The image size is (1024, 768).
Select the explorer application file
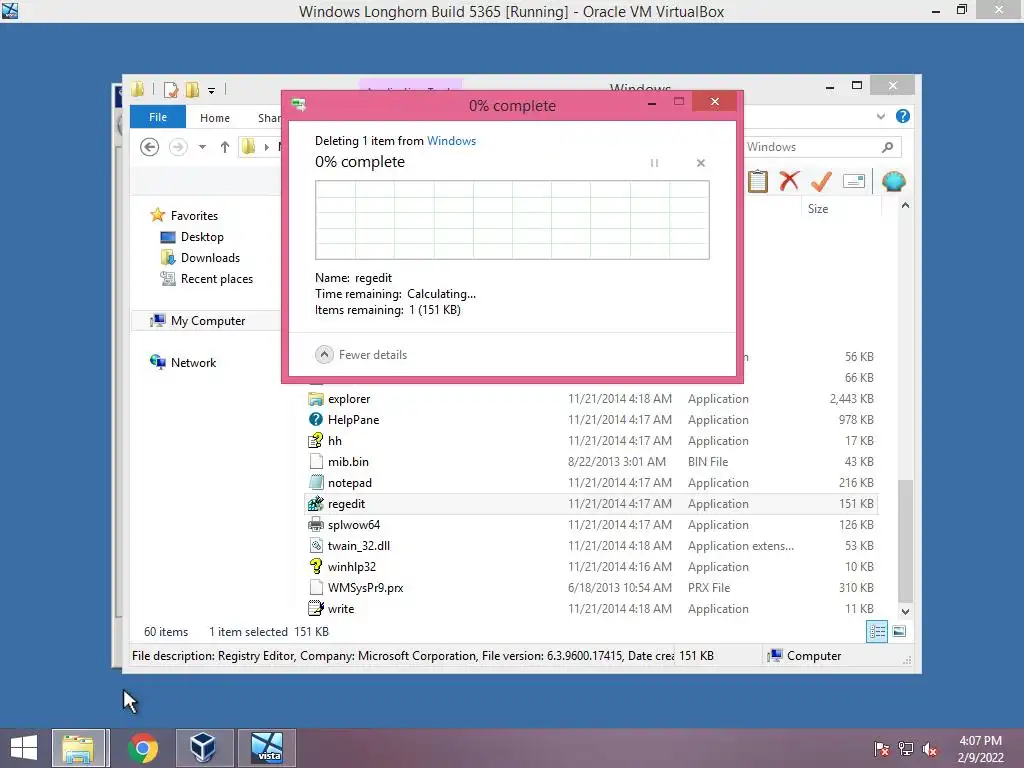point(349,399)
